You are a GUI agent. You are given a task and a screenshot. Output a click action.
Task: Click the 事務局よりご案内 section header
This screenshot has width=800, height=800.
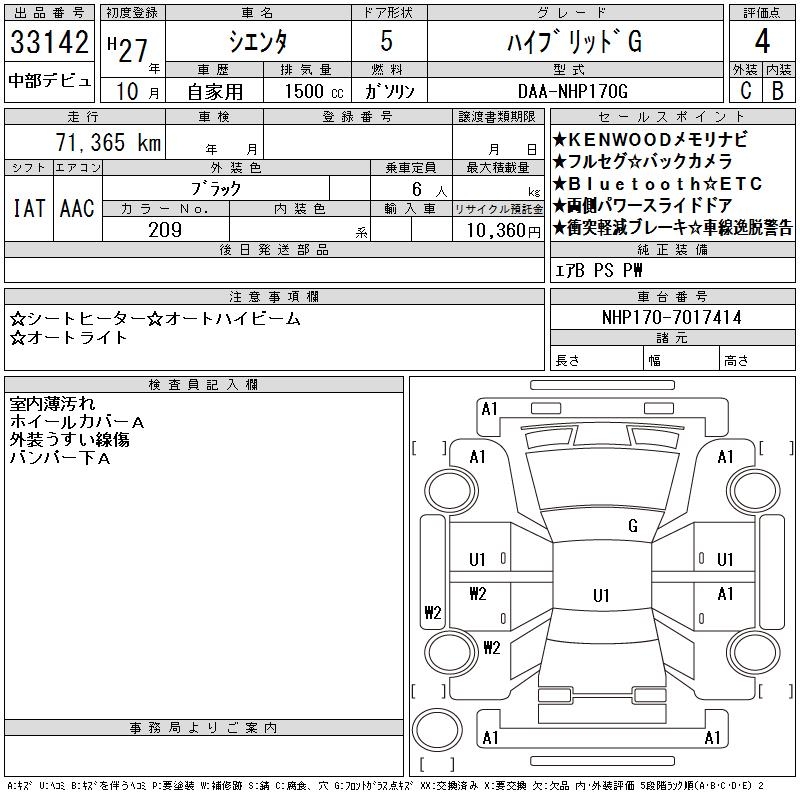pos(204,728)
